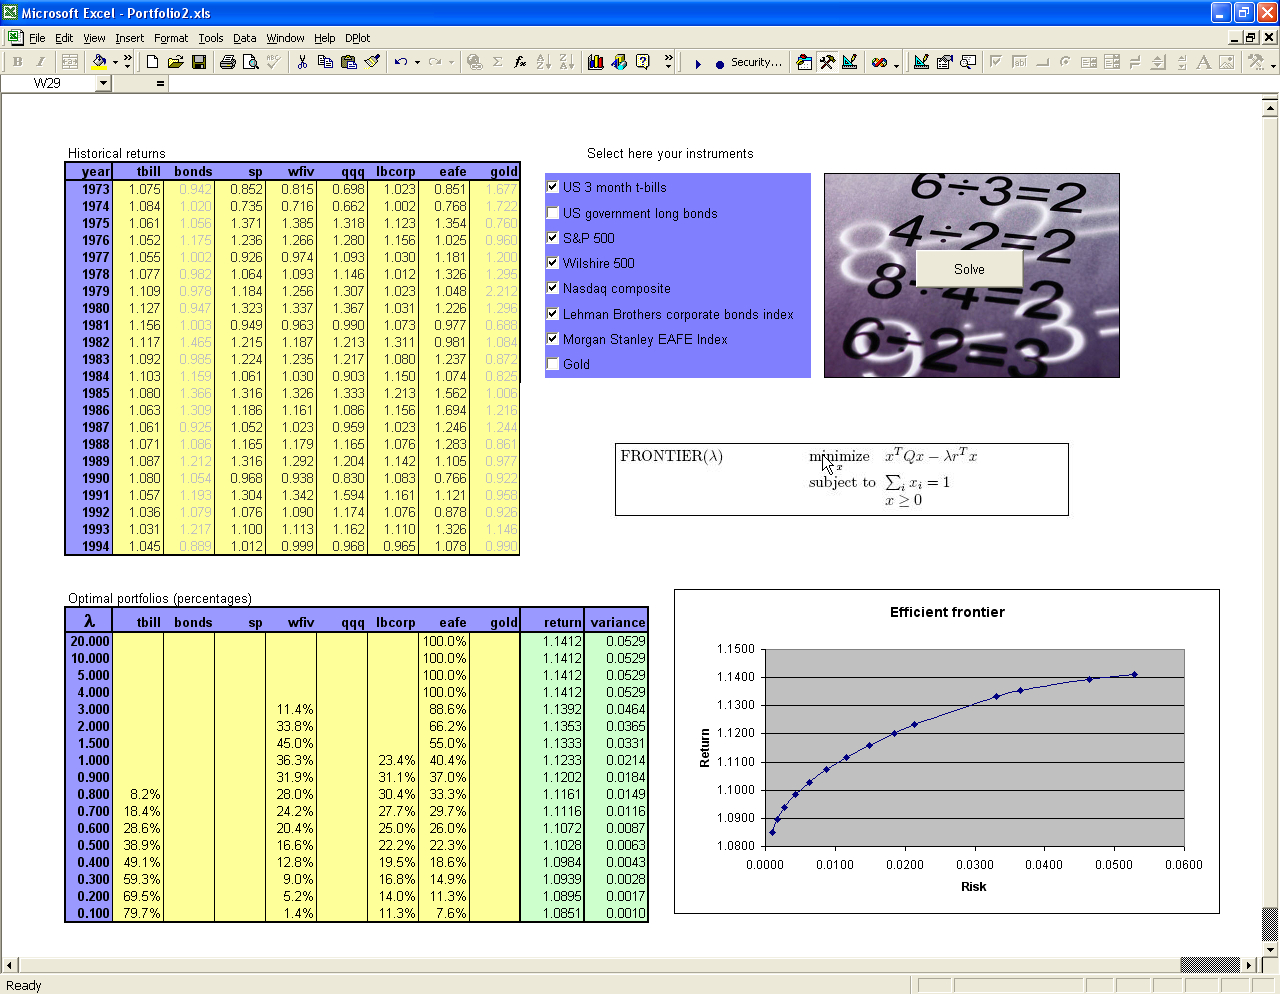
Task: Expand the Undo history dropdown
Action: (x=416, y=61)
